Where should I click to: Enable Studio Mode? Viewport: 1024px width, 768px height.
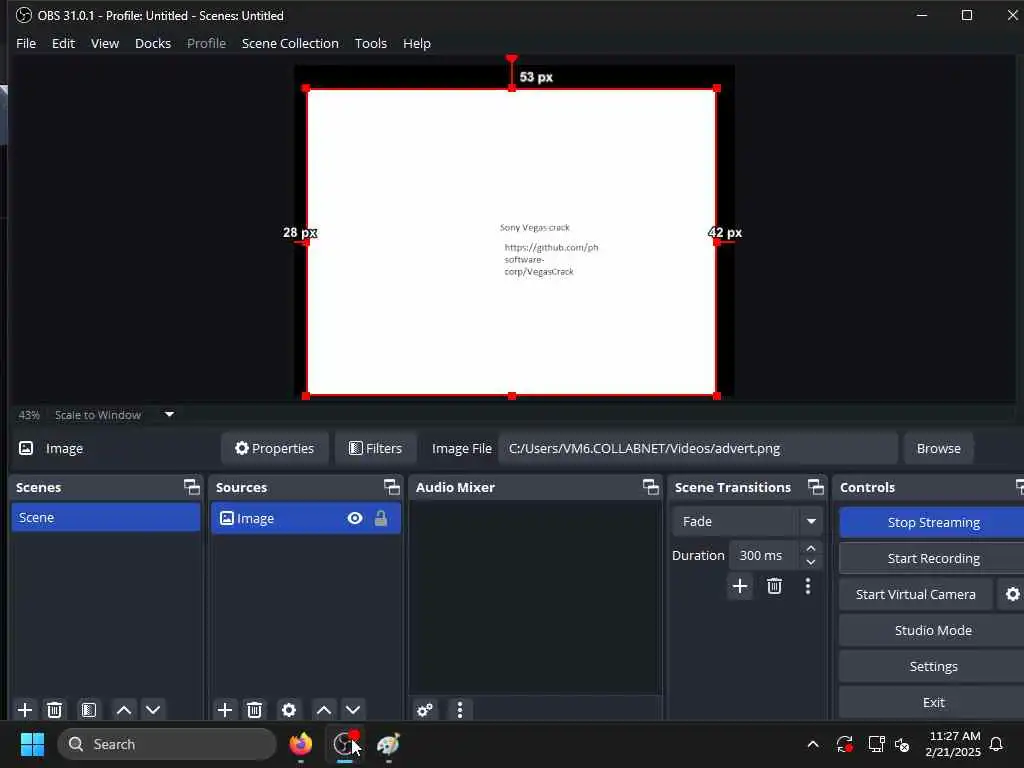pos(933,630)
